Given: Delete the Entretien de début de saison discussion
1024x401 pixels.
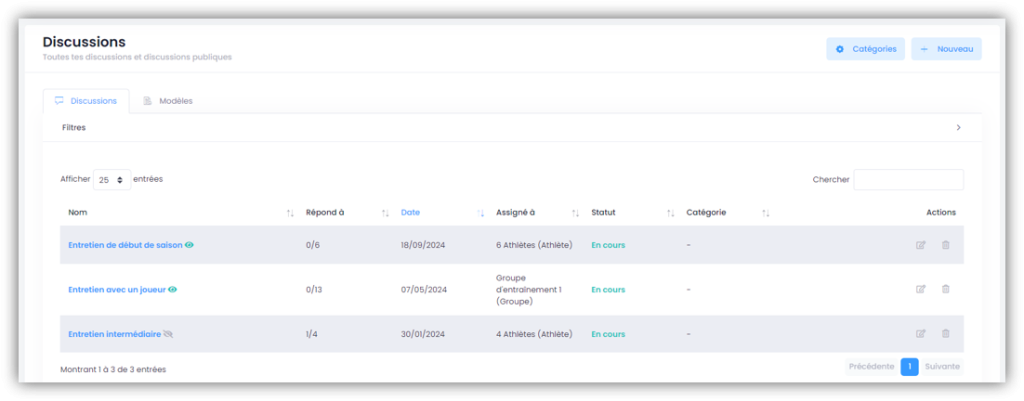Looking at the screenshot, I should tap(945, 245).
